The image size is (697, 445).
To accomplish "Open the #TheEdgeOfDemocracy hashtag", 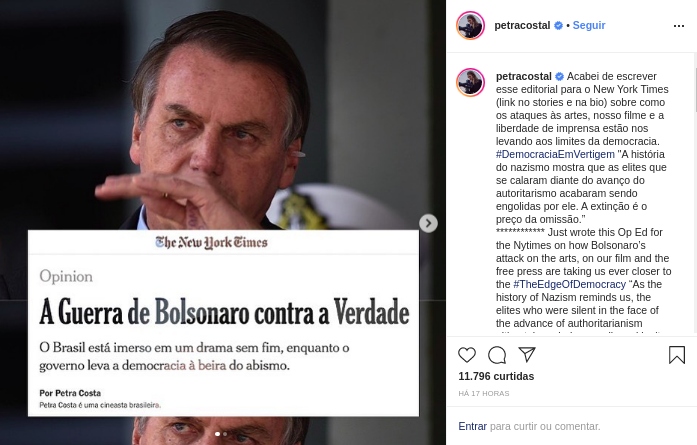I will tap(569, 284).
